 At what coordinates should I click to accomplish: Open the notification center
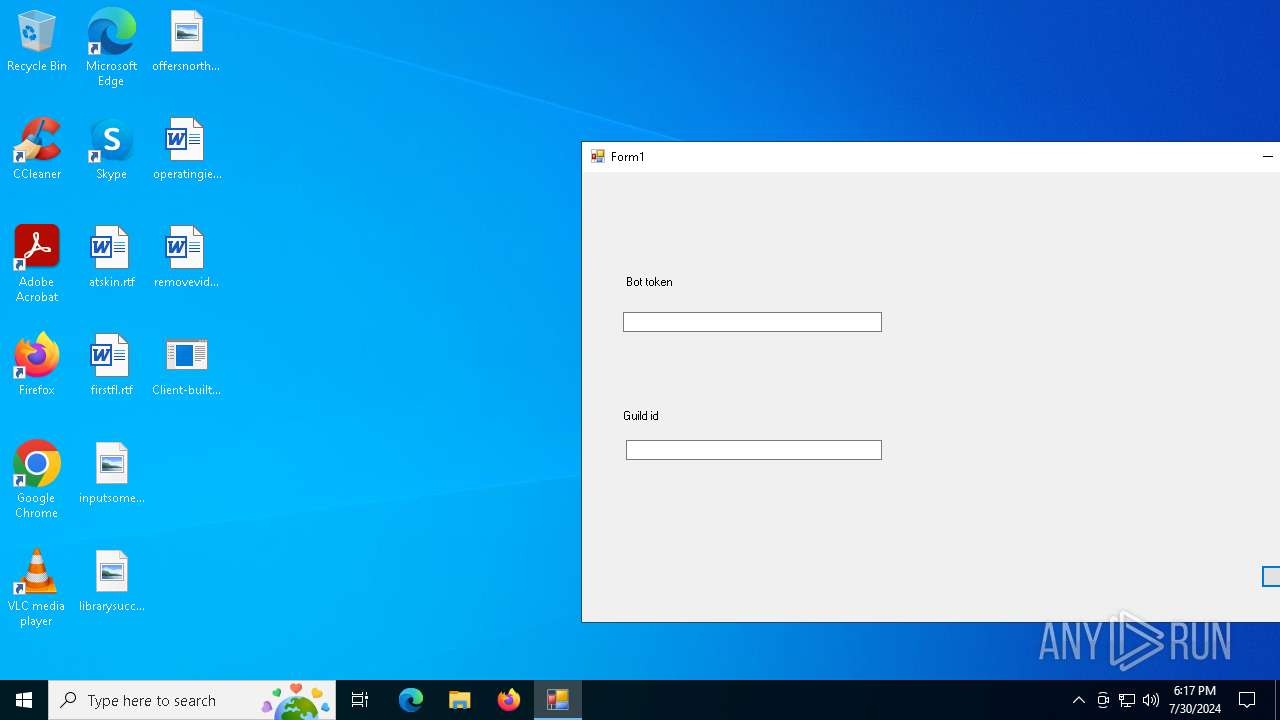pyautogui.click(x=1248, y=700)
